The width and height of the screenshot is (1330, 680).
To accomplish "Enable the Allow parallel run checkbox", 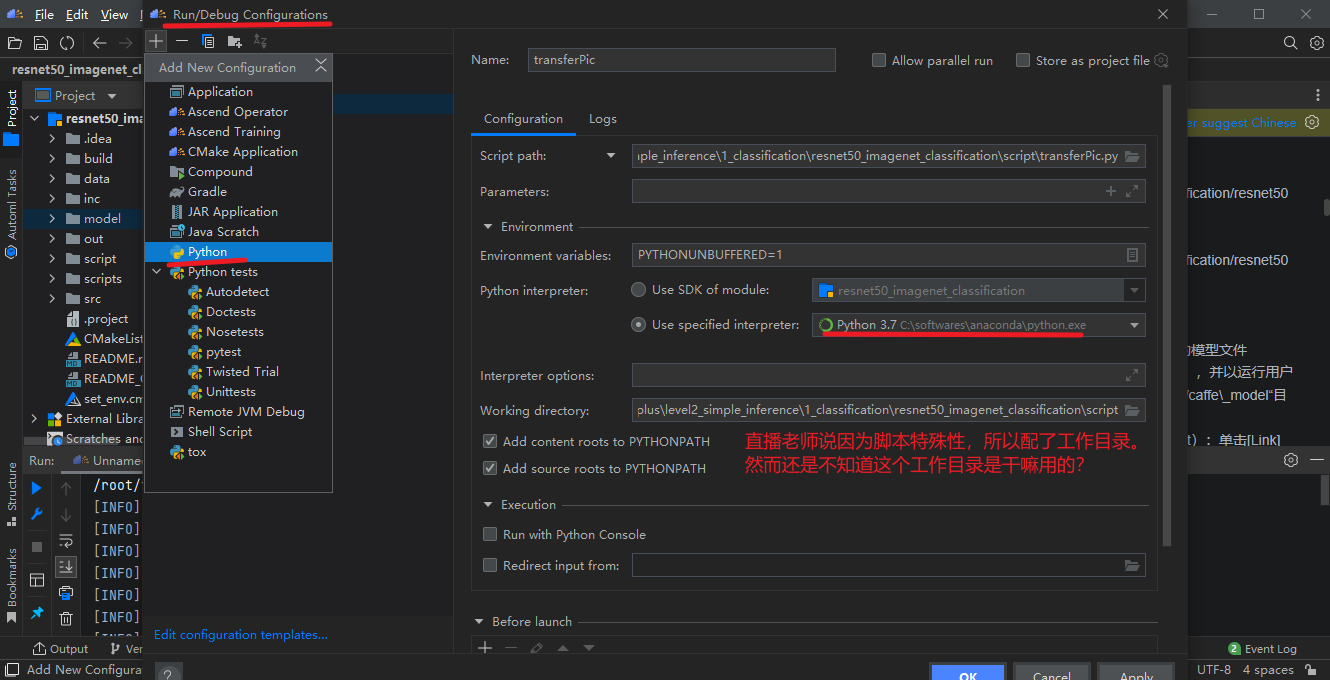I will (879, 60).
